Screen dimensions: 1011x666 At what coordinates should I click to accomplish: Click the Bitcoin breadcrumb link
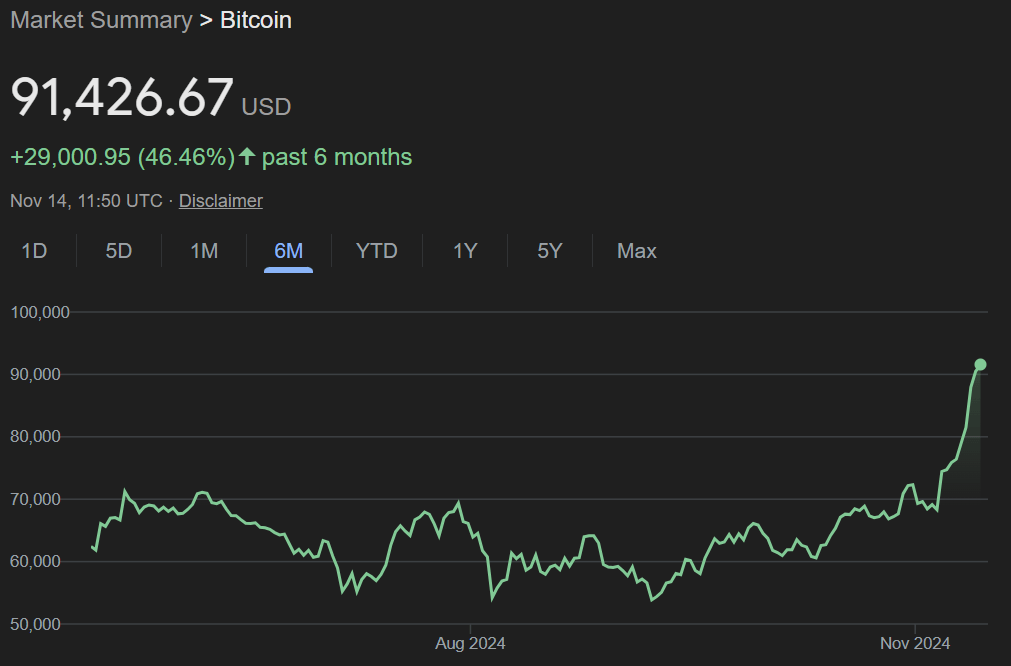[255, 20]
